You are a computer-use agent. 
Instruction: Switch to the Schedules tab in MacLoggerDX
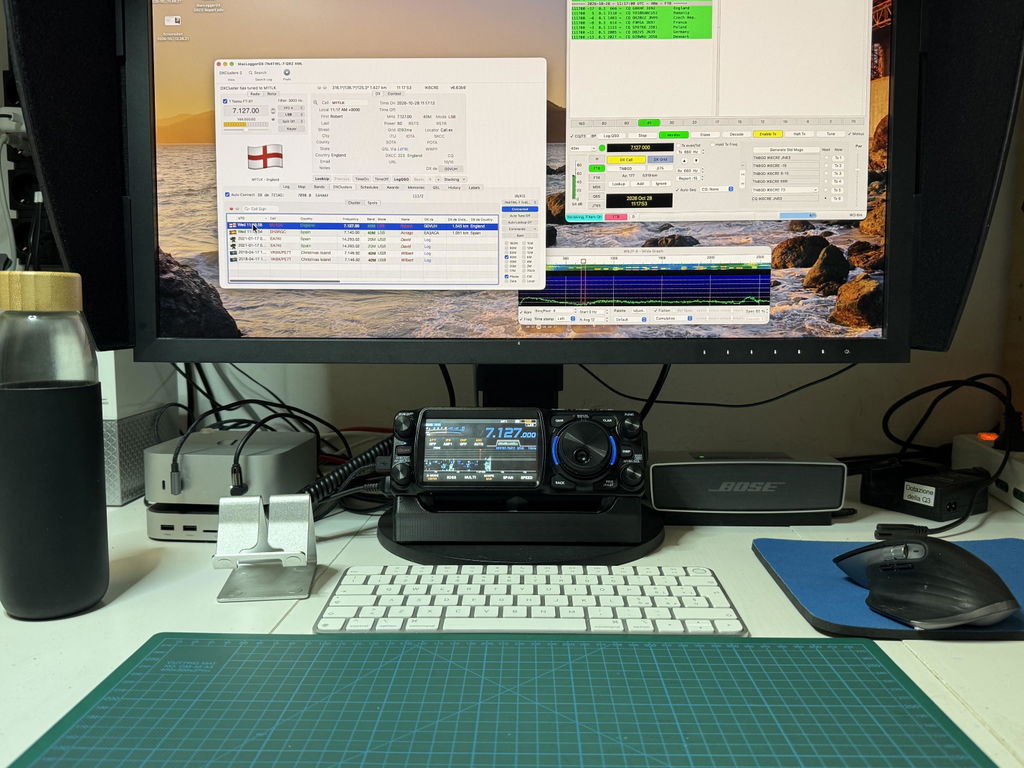[369, 187]
